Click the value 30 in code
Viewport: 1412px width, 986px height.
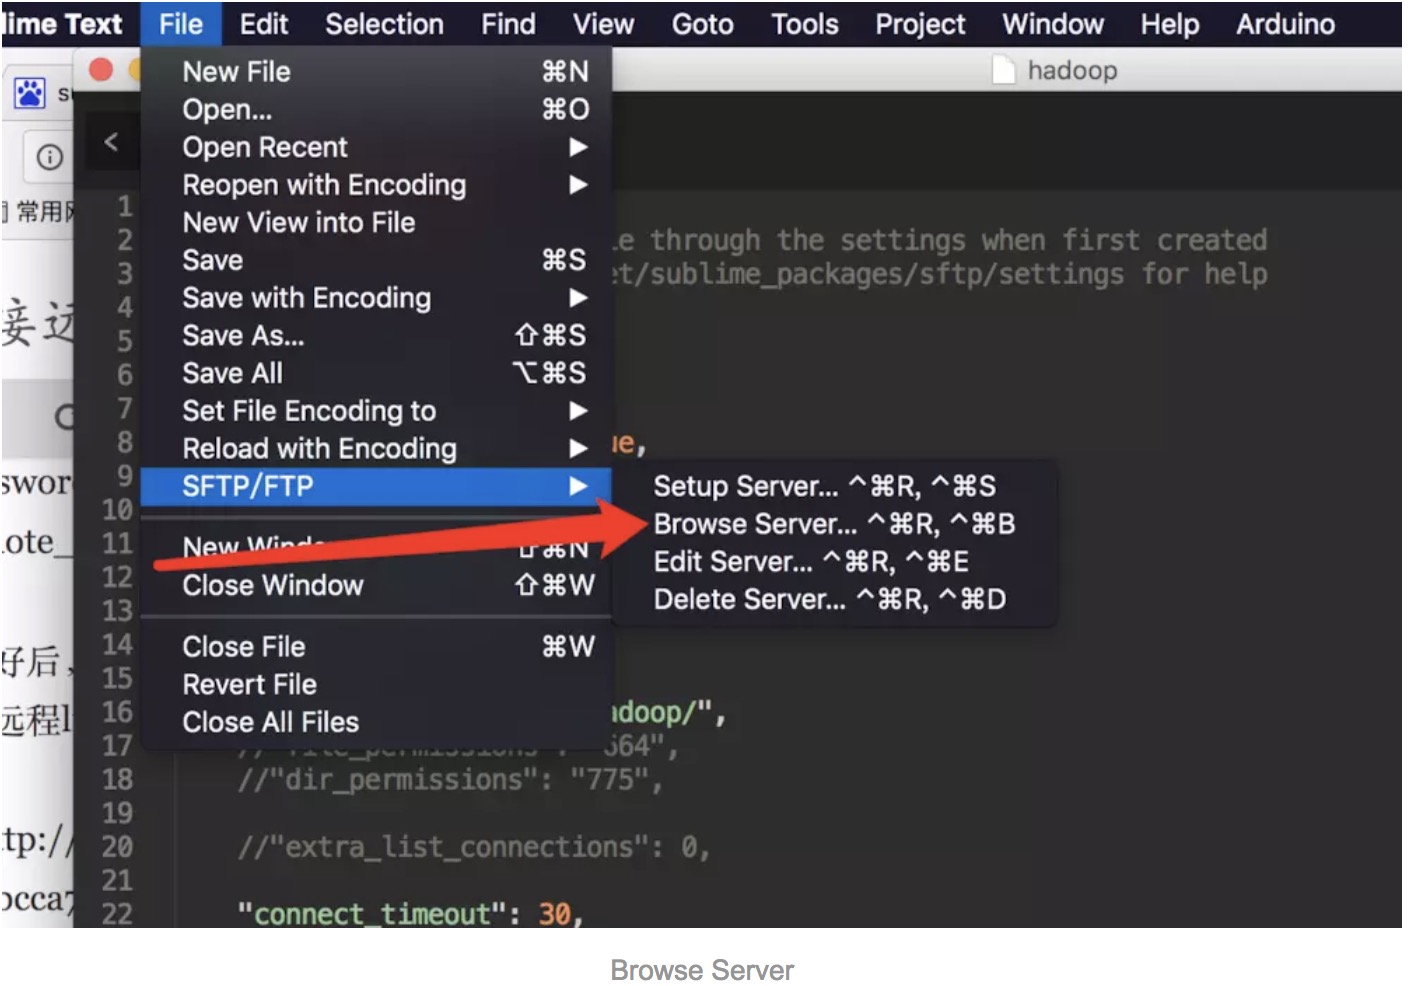tap(554, 914)
